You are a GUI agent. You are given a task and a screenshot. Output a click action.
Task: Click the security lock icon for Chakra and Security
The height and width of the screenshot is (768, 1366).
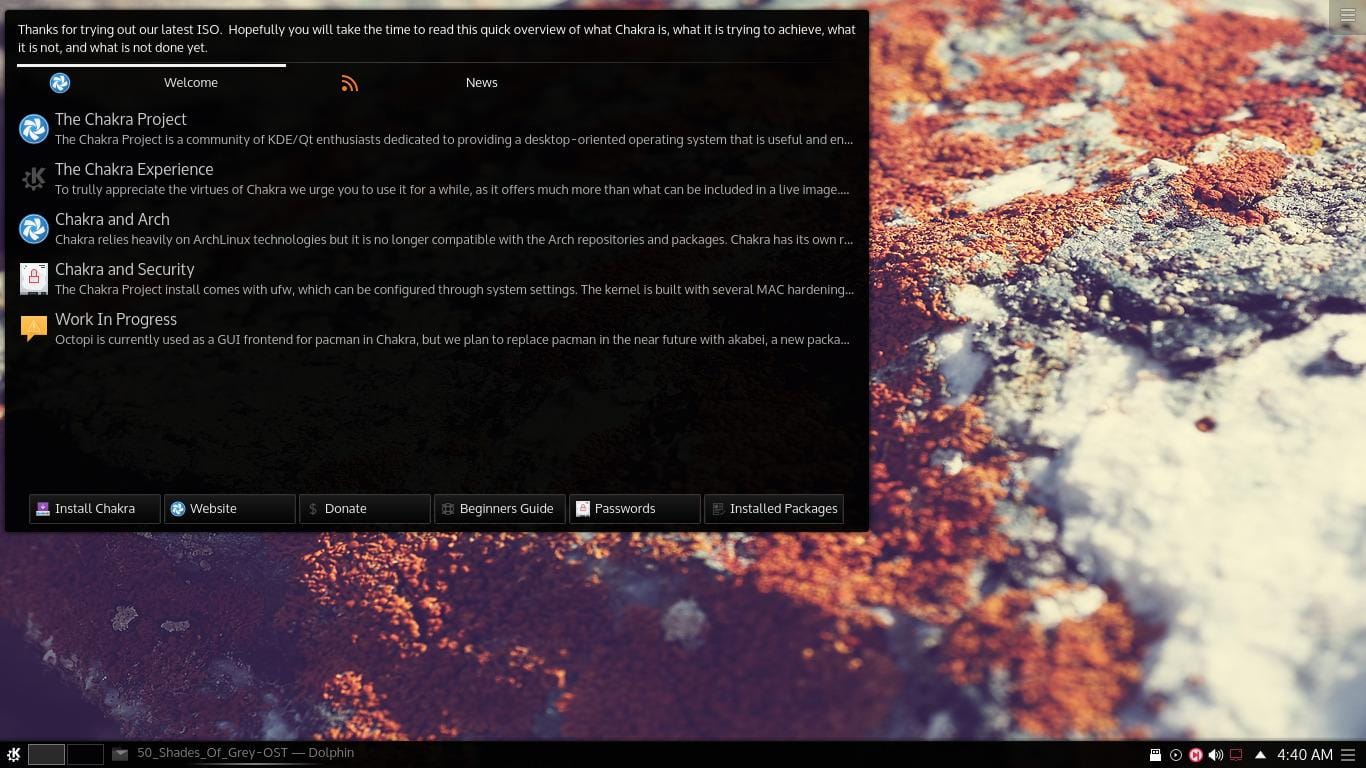pos(34,279)
